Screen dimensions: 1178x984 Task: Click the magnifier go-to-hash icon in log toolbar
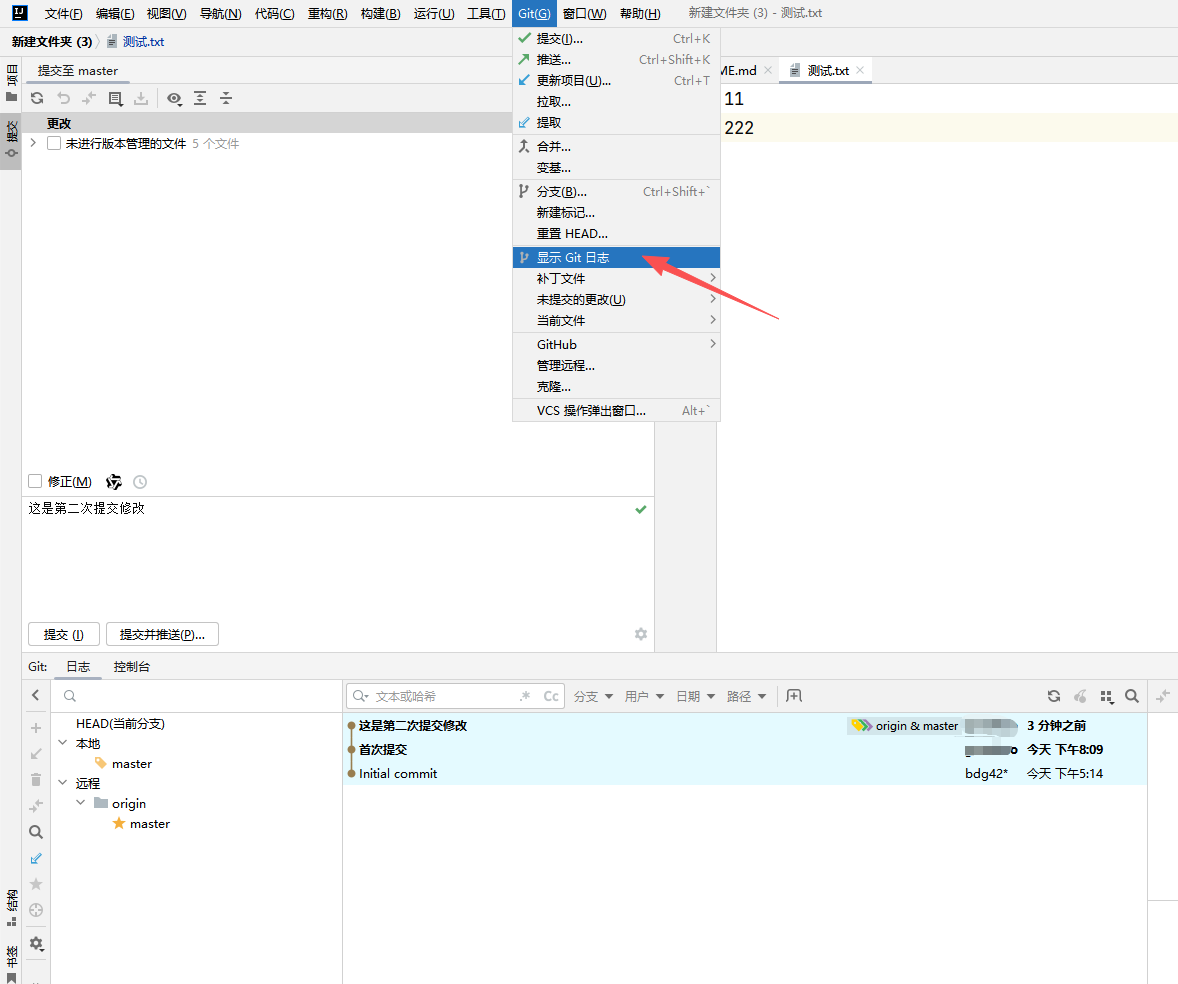coord(1131,696)
